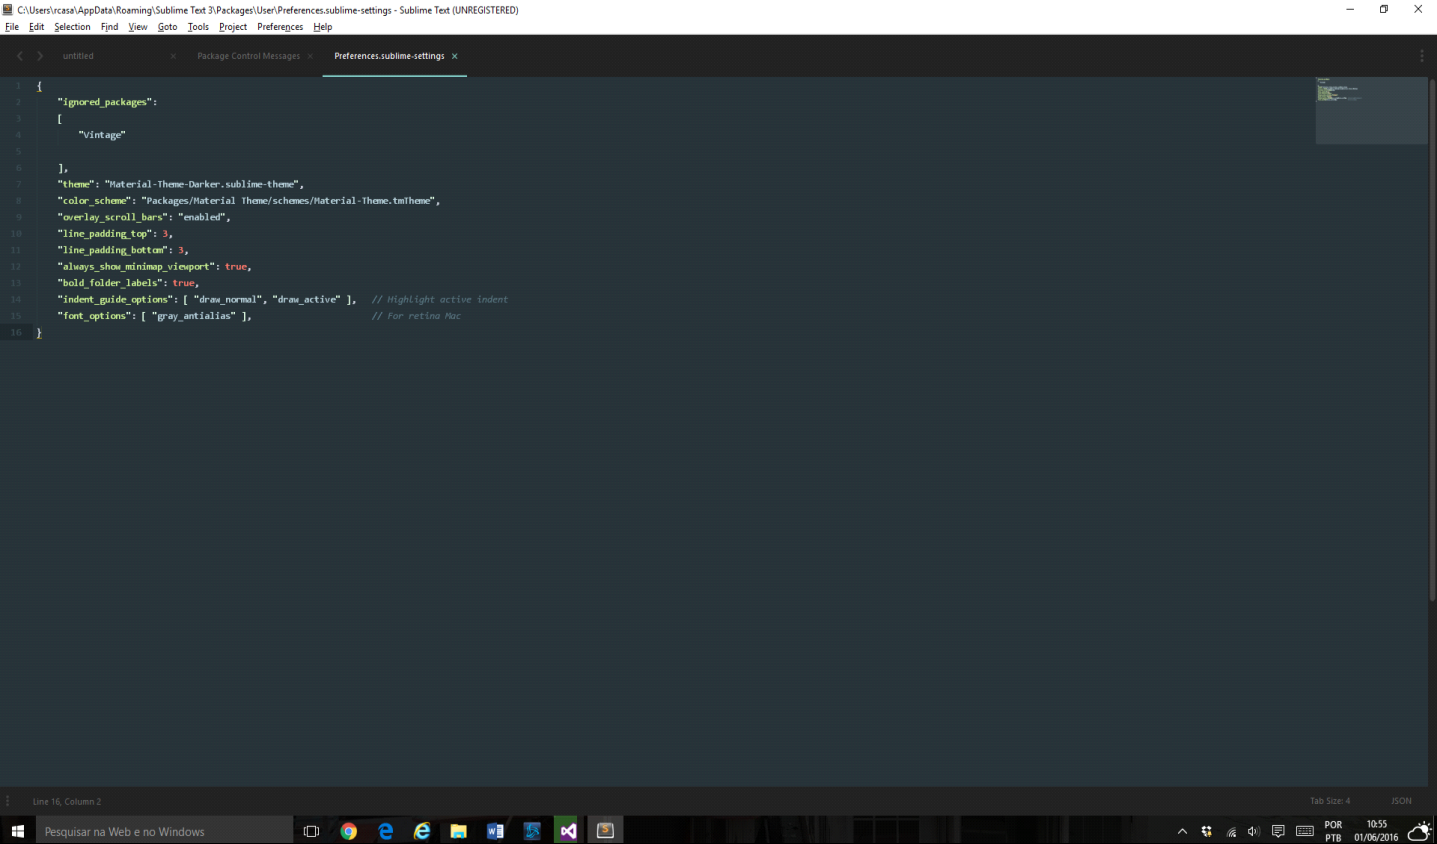
Task: Close the untitled tab
Action: coord(173,56)
